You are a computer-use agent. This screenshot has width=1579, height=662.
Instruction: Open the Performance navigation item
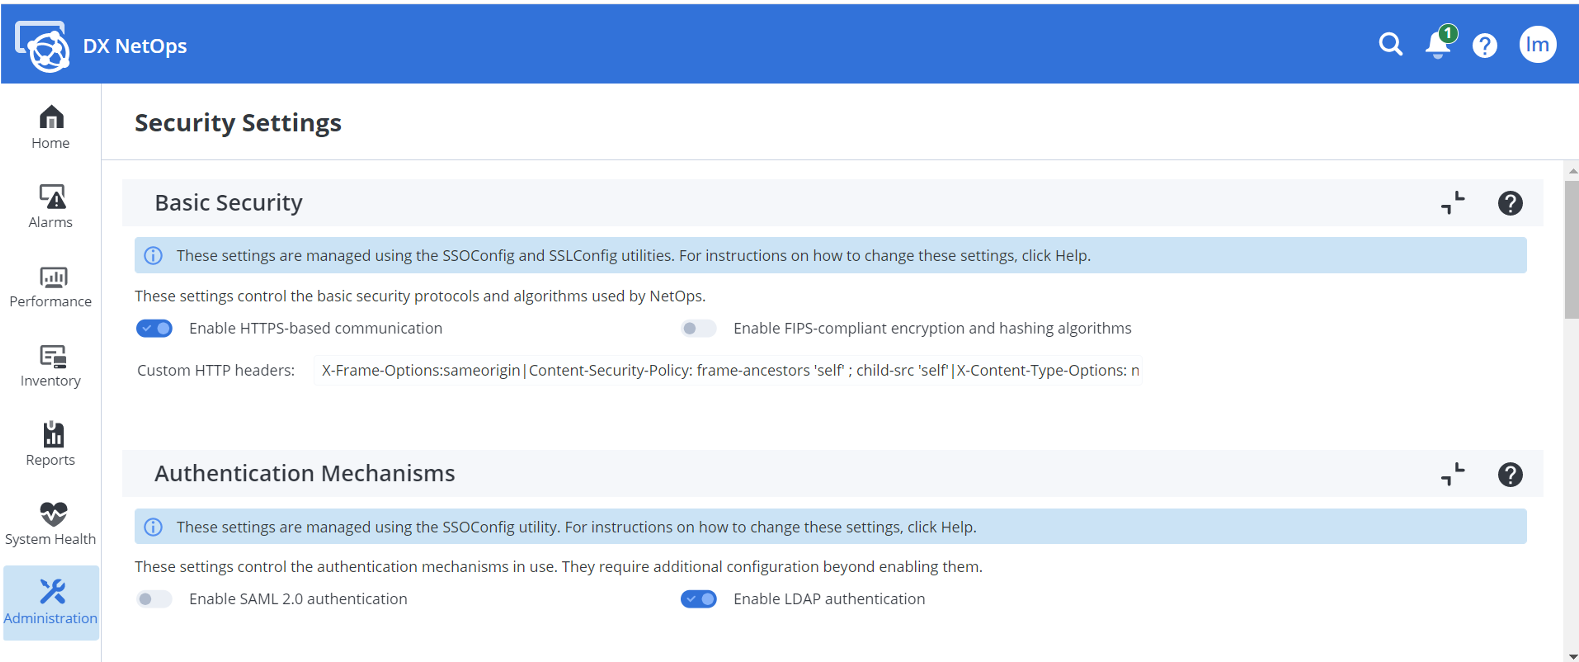point(51,287)
